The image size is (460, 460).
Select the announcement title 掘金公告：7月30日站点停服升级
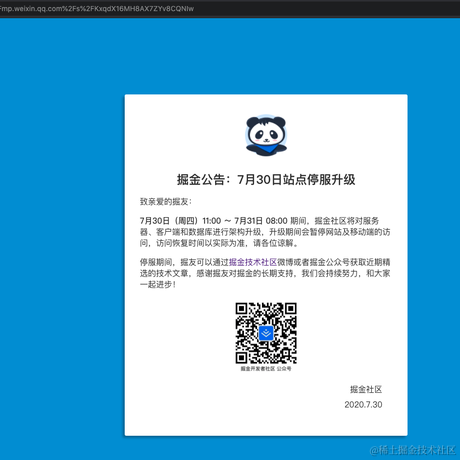click(266, 180)
